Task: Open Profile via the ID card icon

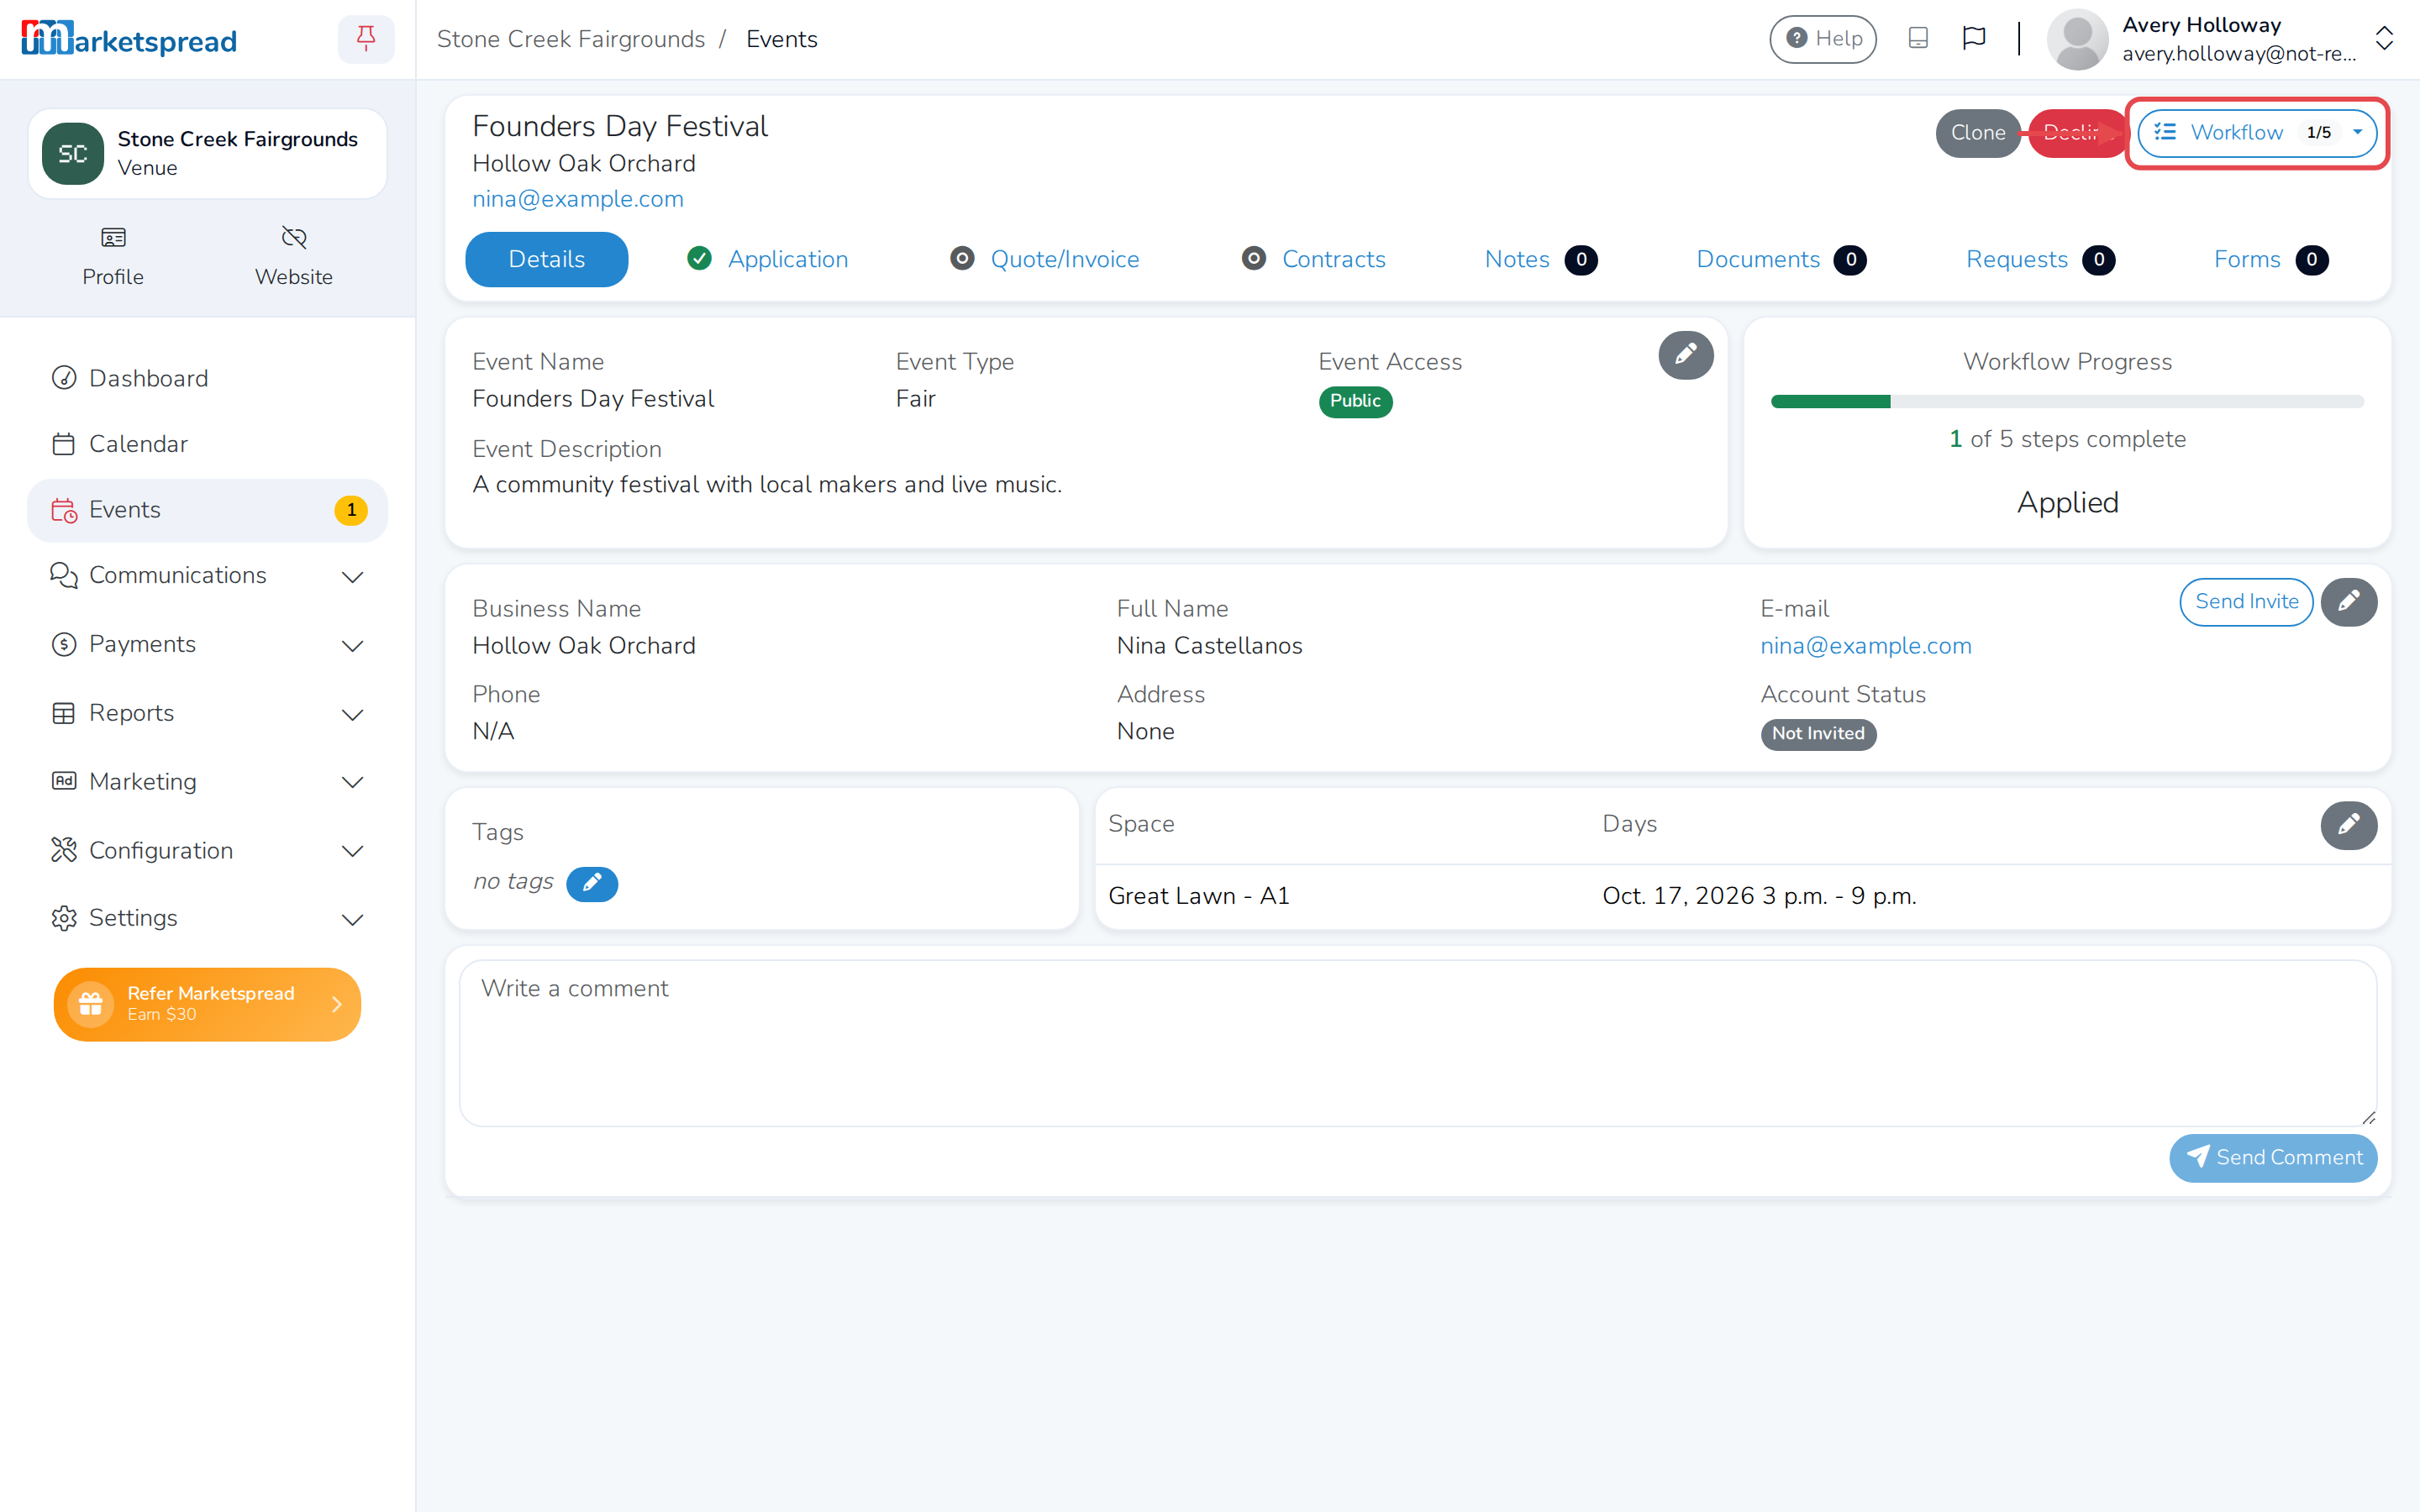Action: (113, 238)
